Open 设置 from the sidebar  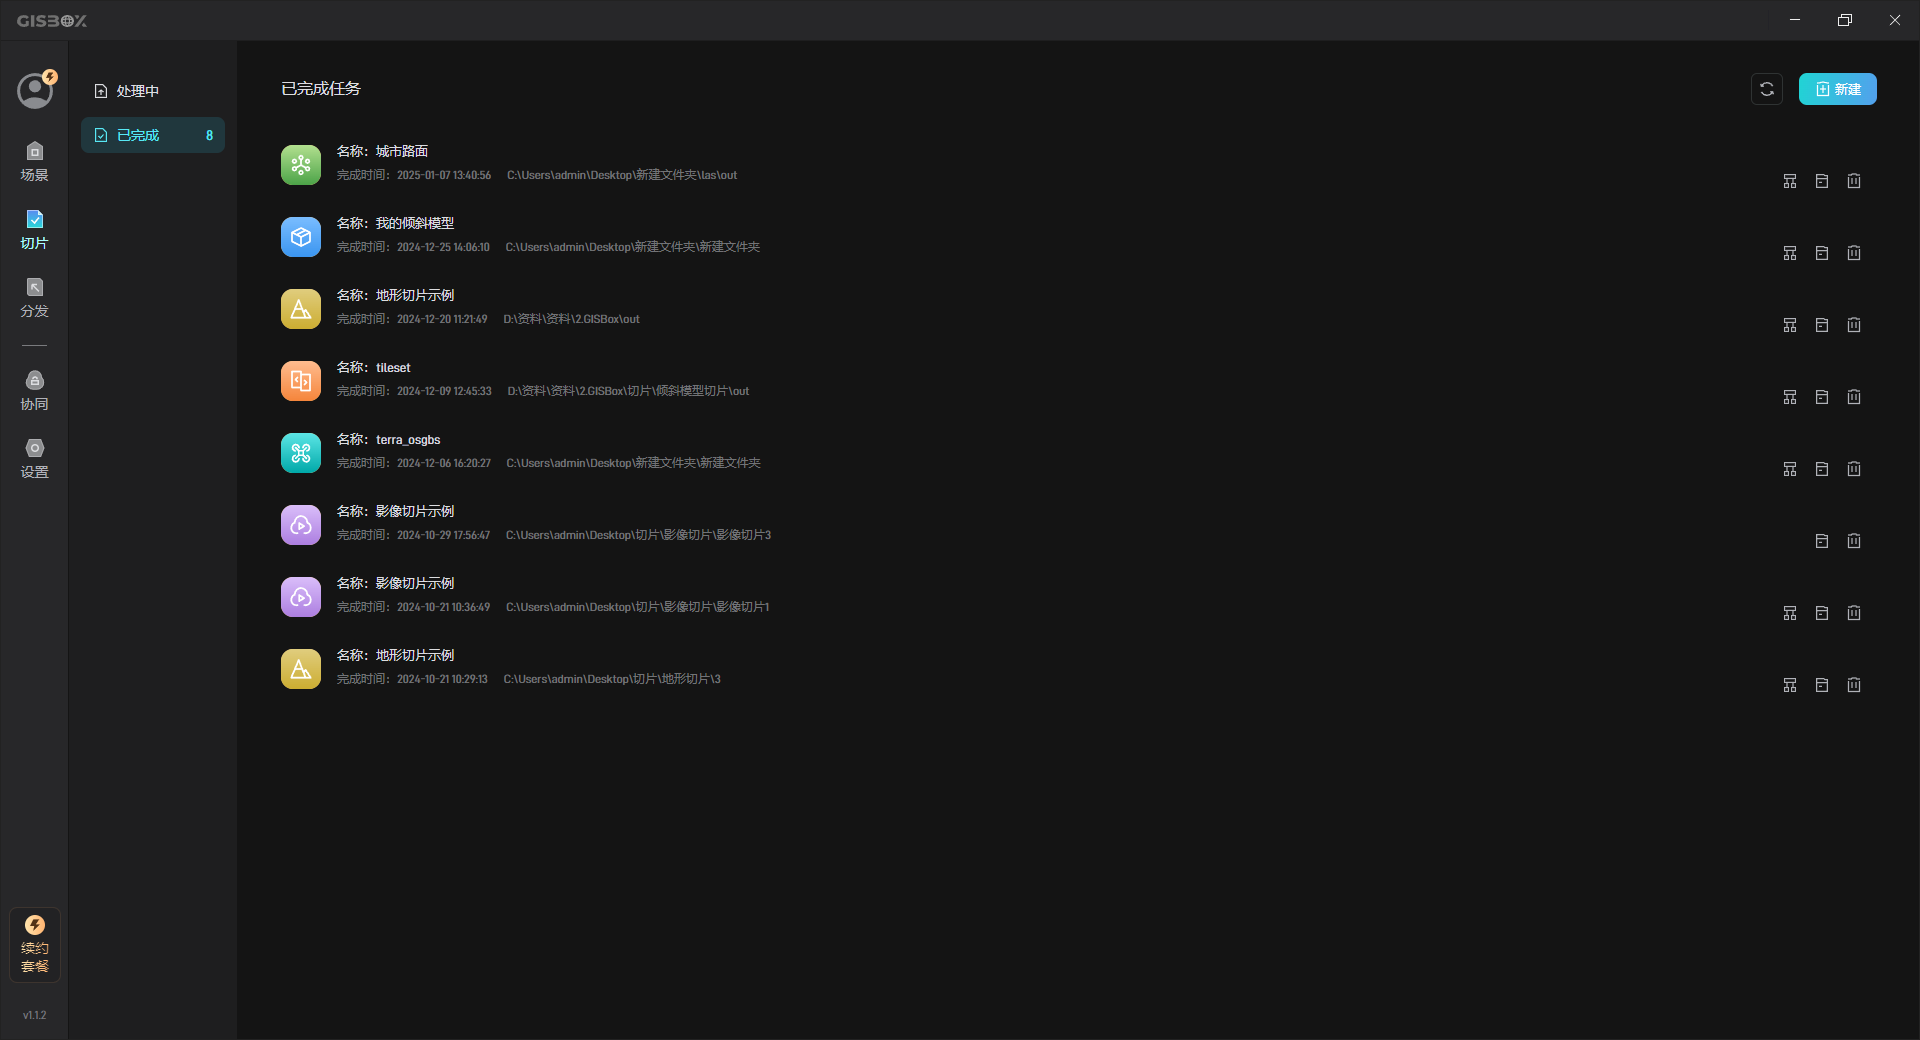point(34,459)
